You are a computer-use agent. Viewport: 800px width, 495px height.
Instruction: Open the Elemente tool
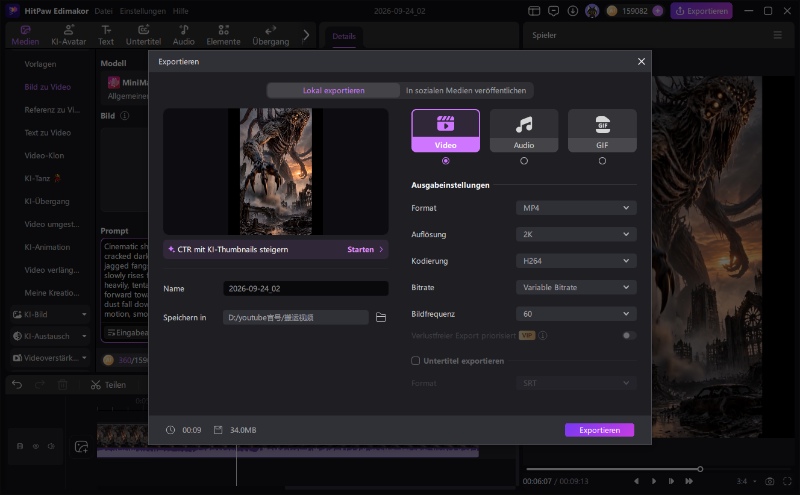point(223,35)
